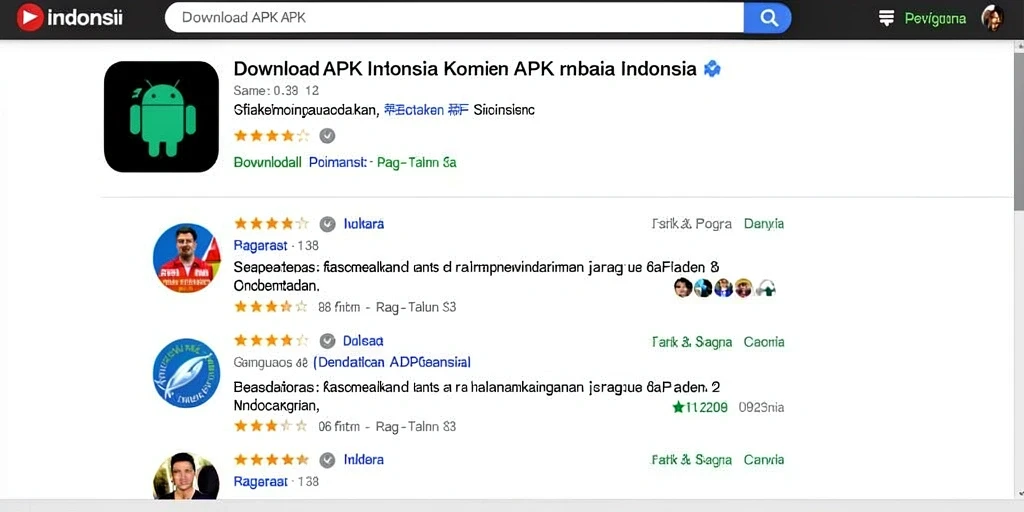
Task: Click the green star beside 112209
Action: tap(678, 408)
